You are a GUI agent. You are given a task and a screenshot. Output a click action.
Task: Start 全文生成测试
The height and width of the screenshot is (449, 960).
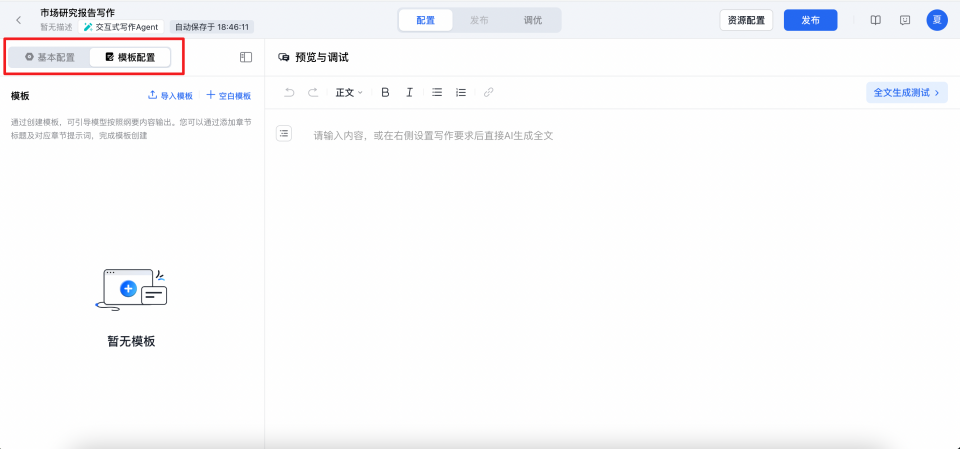pos(907,92)
